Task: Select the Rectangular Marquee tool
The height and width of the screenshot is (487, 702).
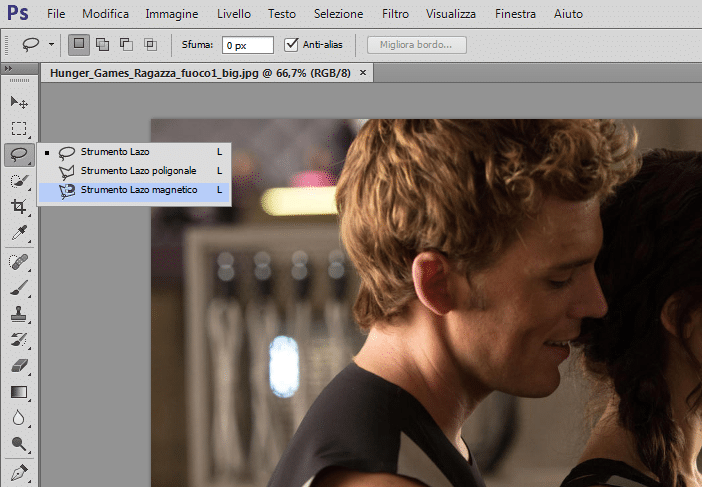Action: [x=19, y=128]
